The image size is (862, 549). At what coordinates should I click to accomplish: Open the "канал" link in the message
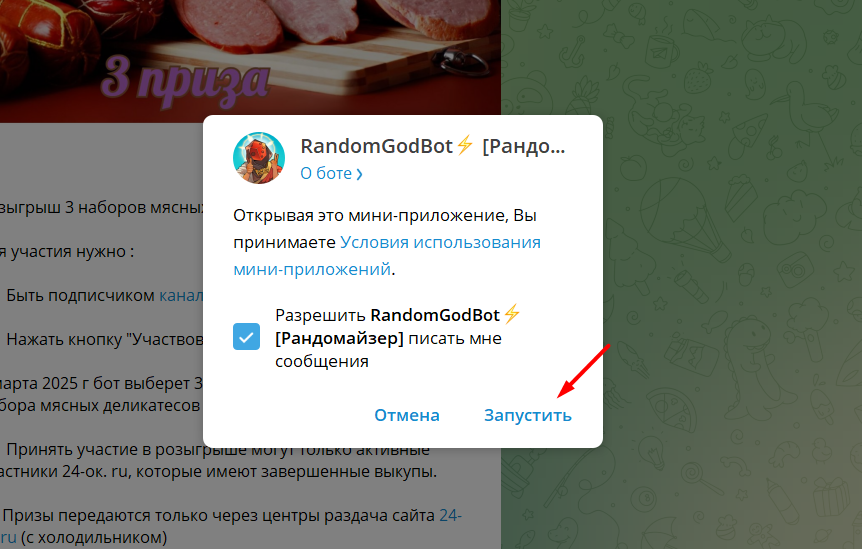pos(181,296)
